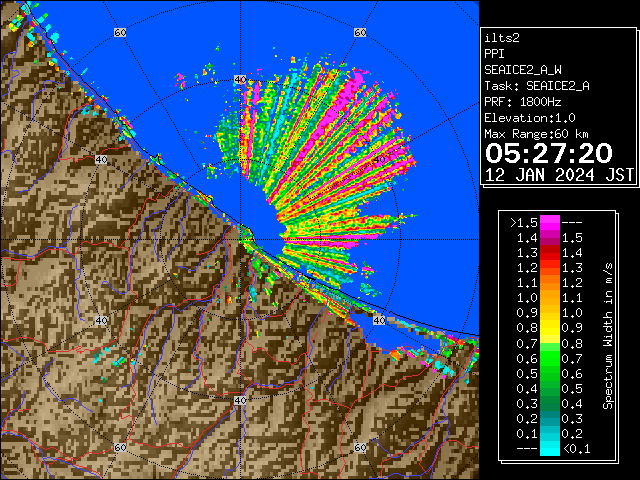Click the 'Spectrum Width in m/s' axis title
The width and height of the screenshot is (640, 480).
tap(608, 336)
